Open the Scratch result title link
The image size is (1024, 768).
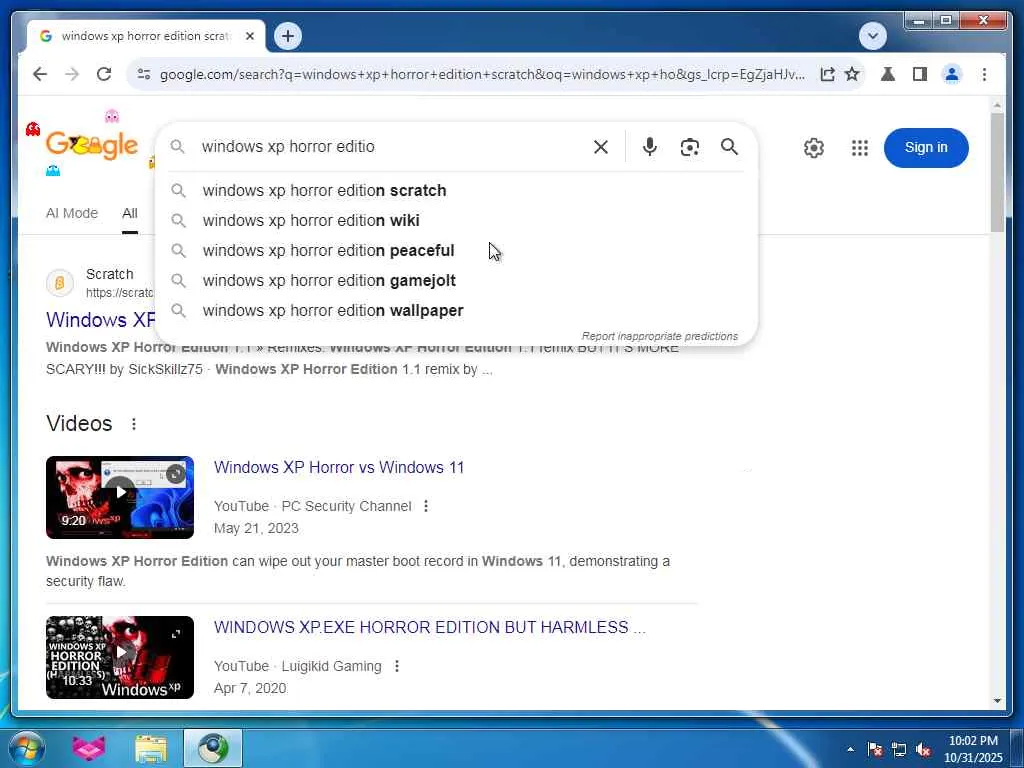point(101,320)
